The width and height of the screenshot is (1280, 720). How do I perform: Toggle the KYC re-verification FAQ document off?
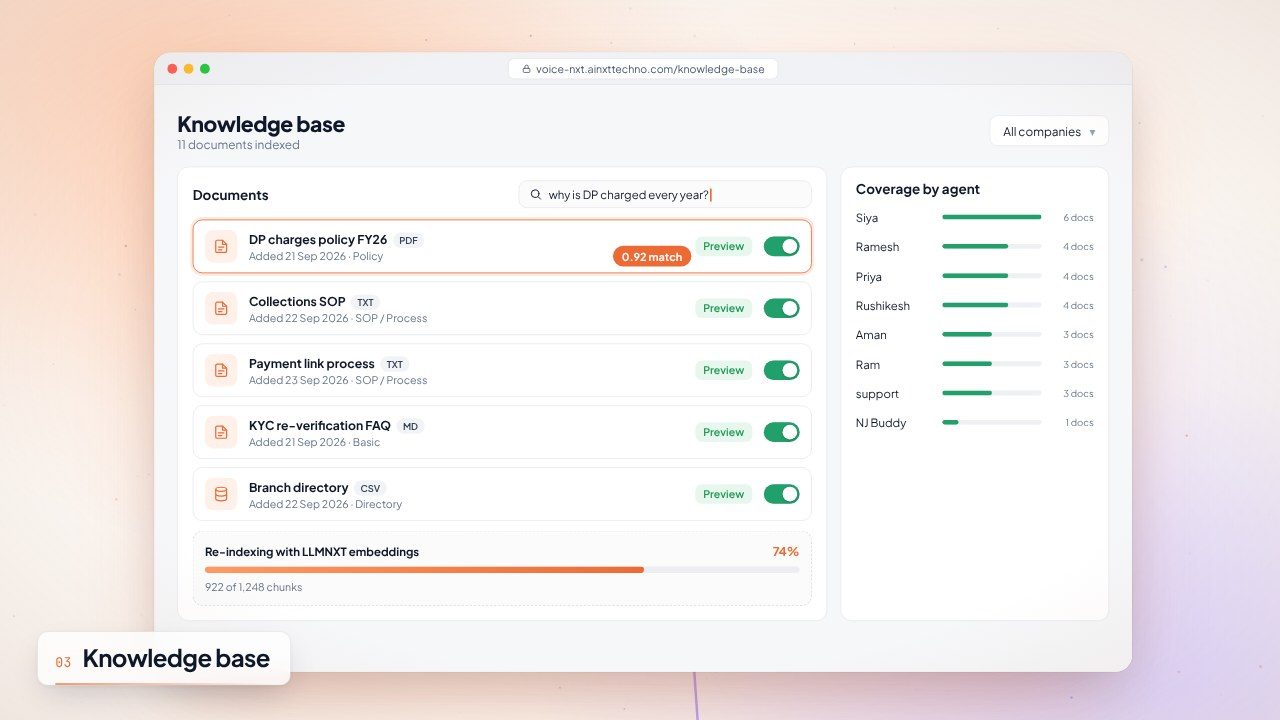782,432
